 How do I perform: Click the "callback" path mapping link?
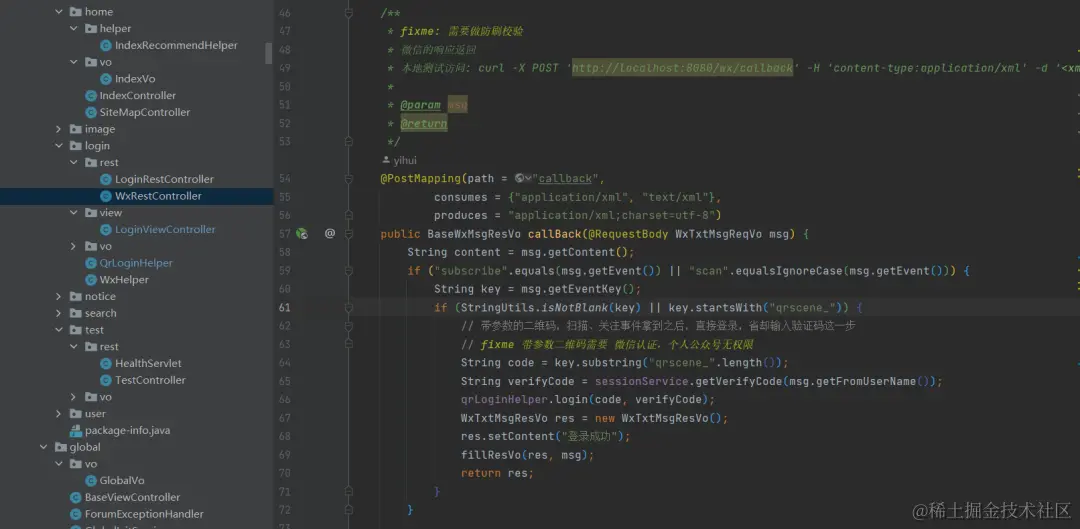(565, 178)
